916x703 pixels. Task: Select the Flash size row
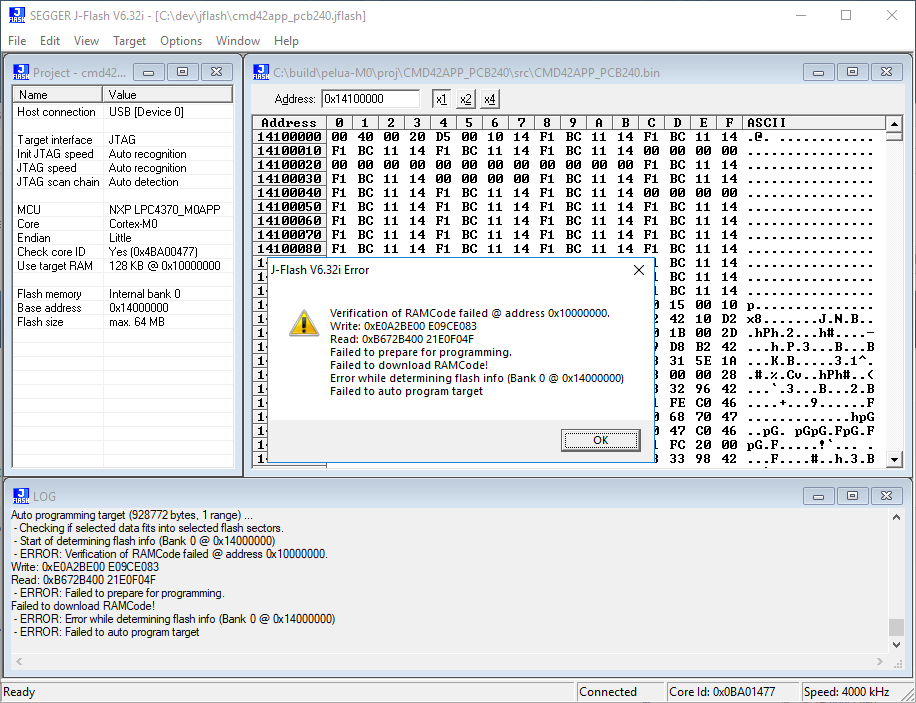123,322
